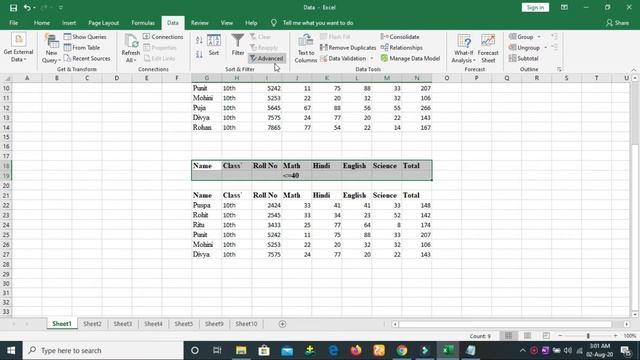This screenshot has height=360, width=640.
Task: Open the File tab
Action: (x=13, y=23)
